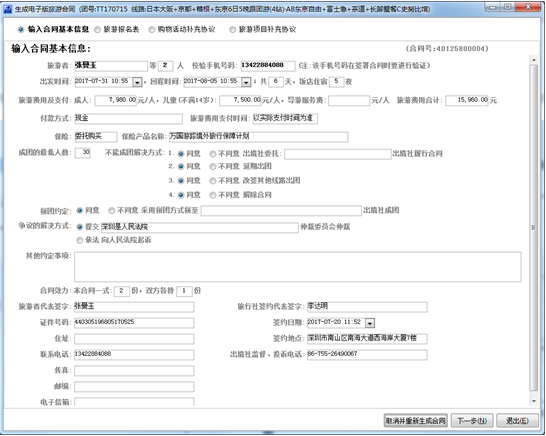
Task: Click the arbitration committee name field
Action: pyautogui.click(x=200, y=227)
